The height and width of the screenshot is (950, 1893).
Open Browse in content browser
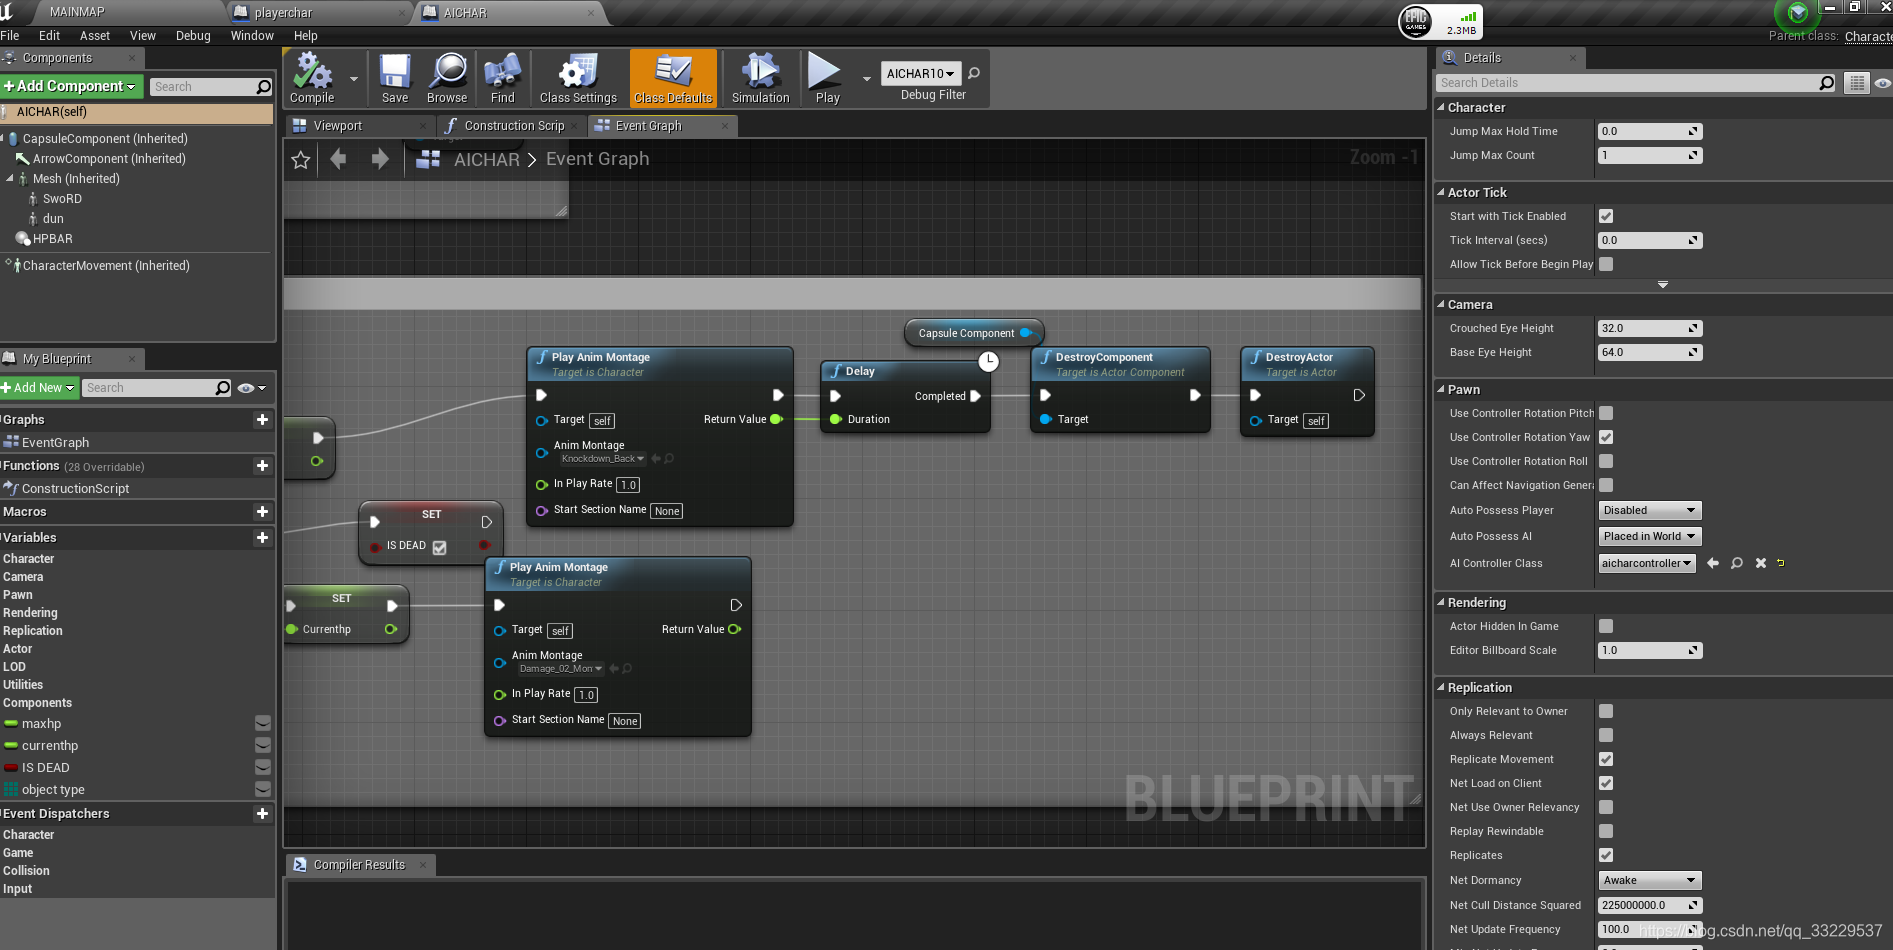click(447, 79)
